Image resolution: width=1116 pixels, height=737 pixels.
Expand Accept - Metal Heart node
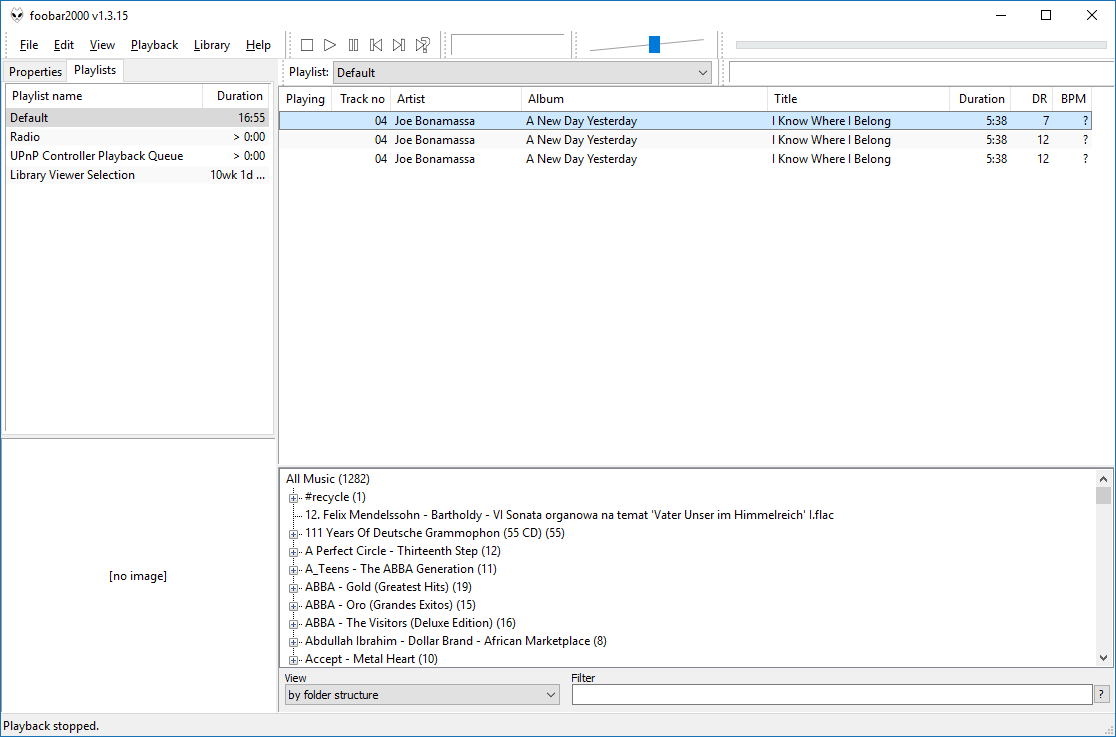293,660
